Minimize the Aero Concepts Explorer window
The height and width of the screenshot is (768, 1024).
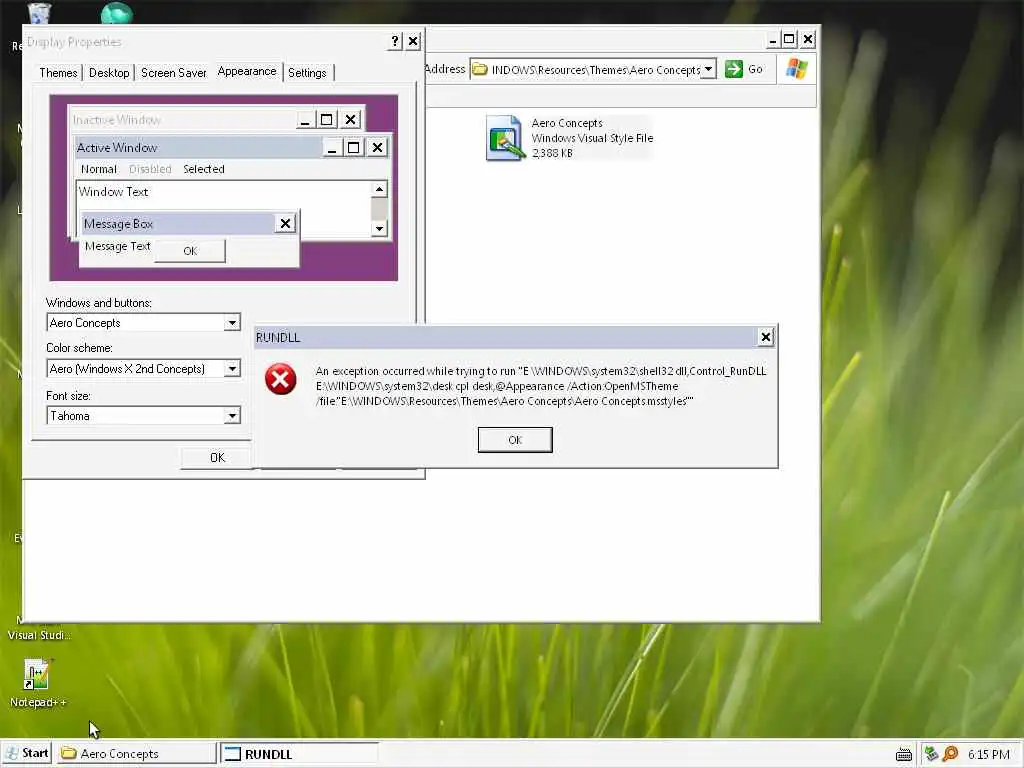772,40
